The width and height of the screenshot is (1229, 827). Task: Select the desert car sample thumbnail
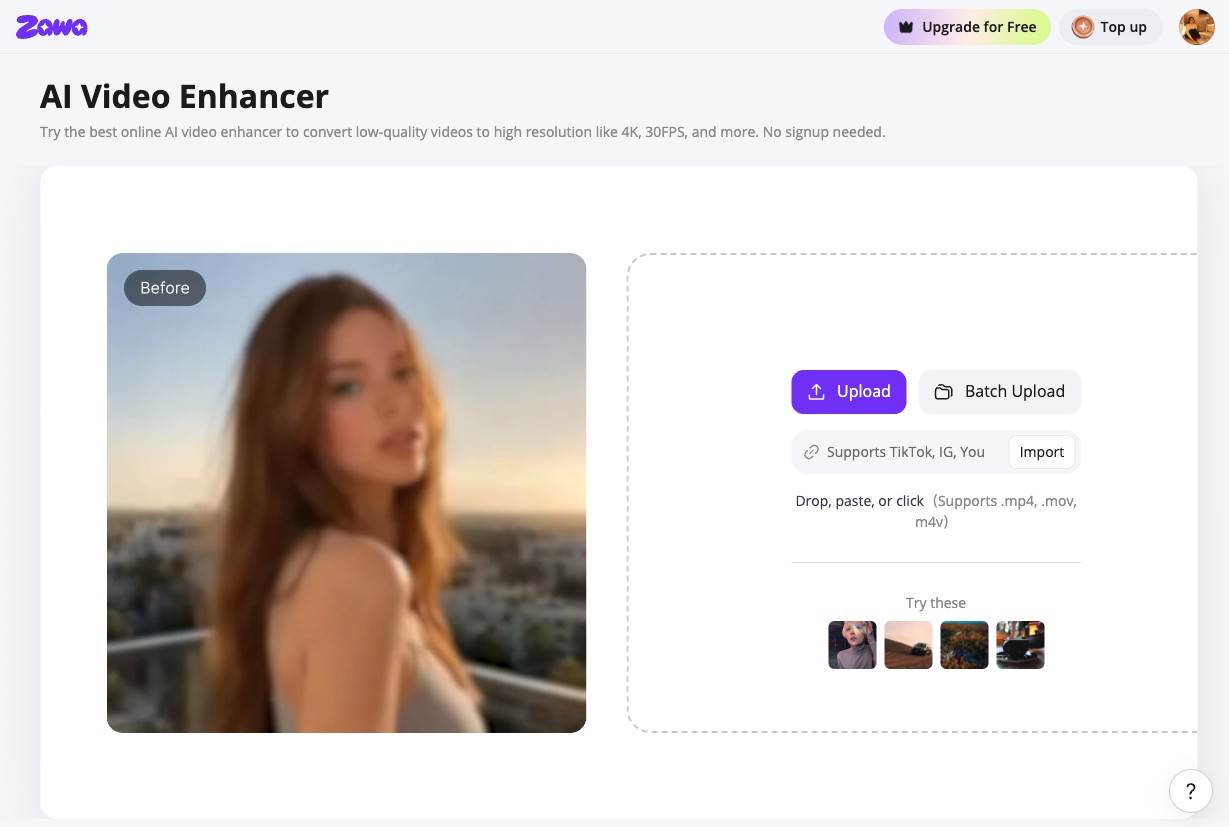[x=908, y=645]
